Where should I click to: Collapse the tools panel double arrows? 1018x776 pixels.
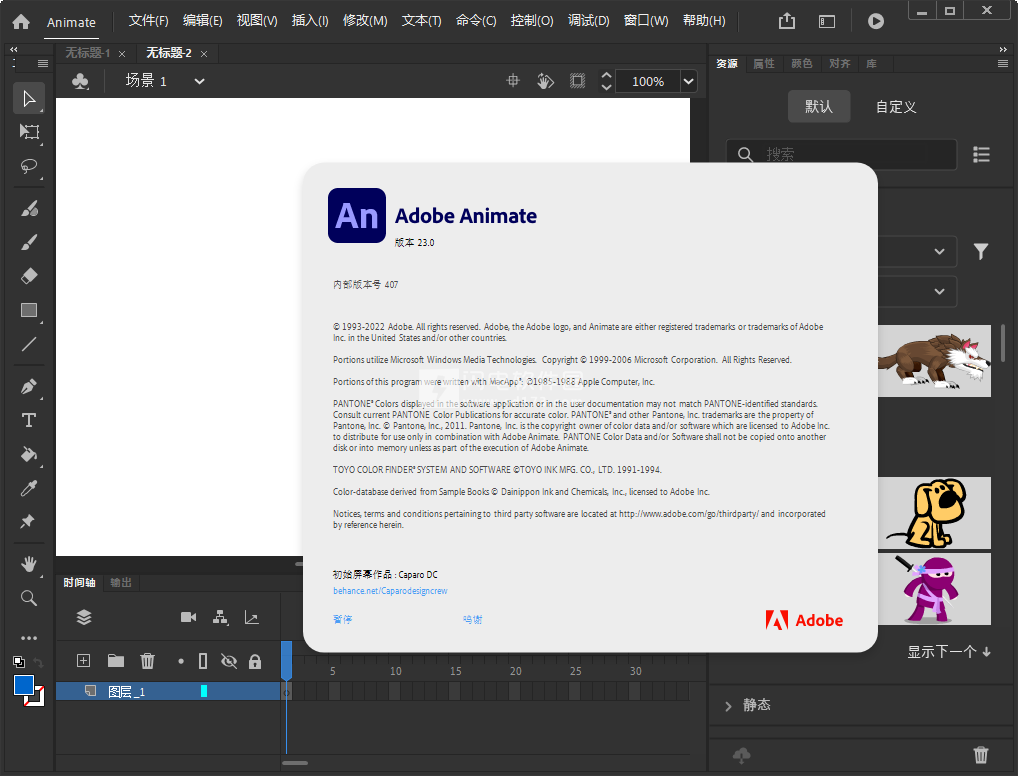[14, 49]
